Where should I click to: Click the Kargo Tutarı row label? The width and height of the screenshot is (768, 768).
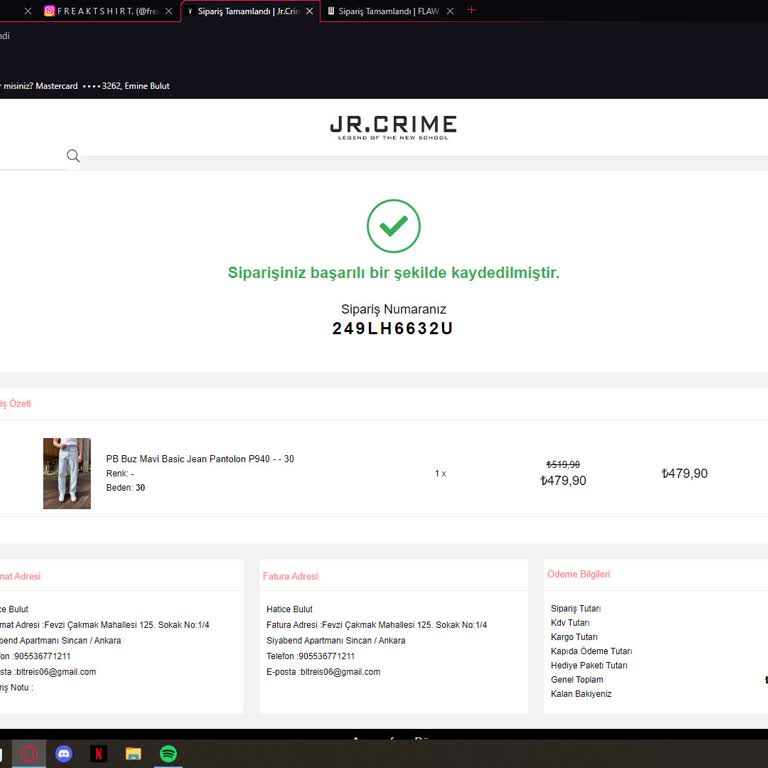[x=574, y=637]
